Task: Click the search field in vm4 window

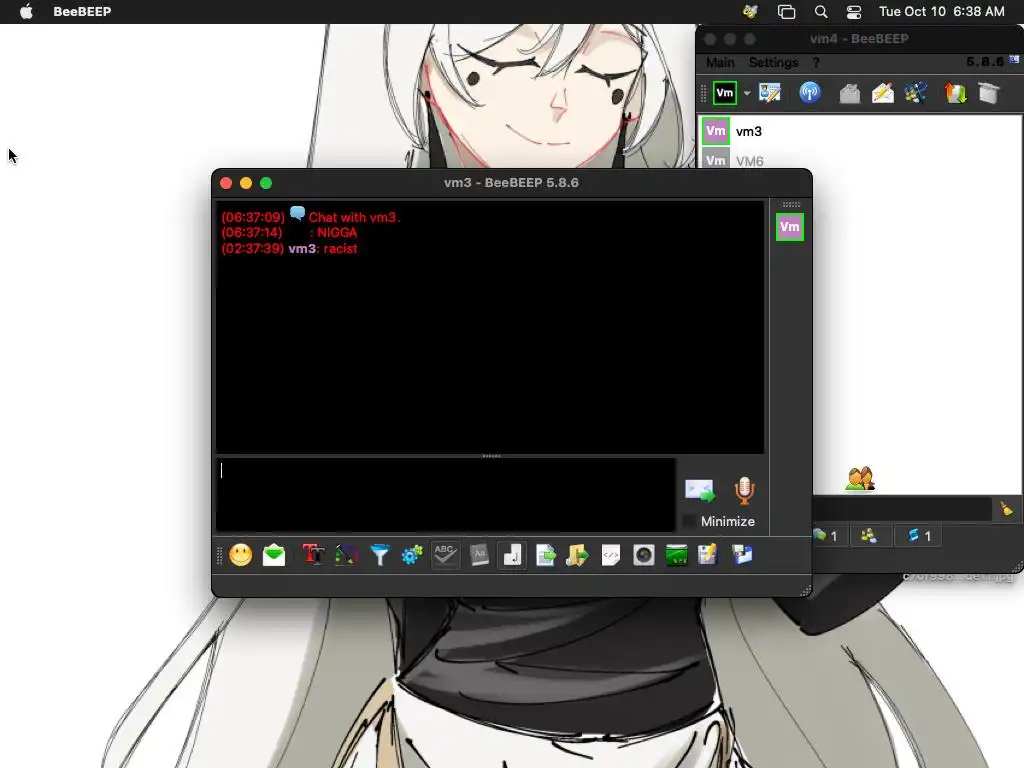Action: pyautogui.click(x=903, y=509)
